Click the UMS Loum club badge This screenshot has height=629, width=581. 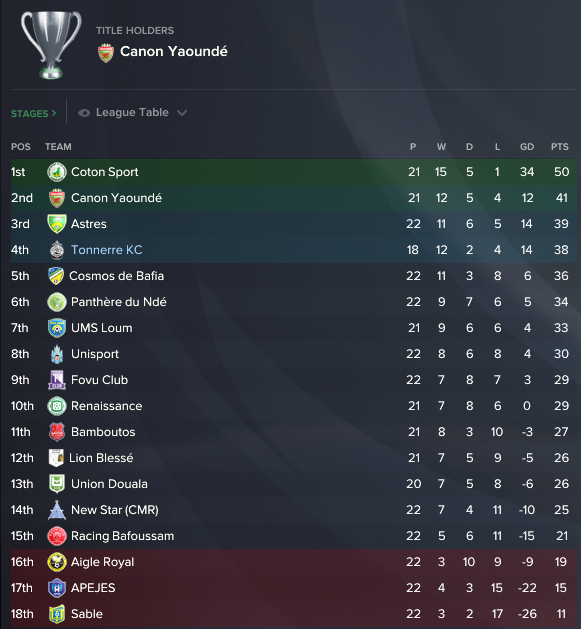click(57, 328)
